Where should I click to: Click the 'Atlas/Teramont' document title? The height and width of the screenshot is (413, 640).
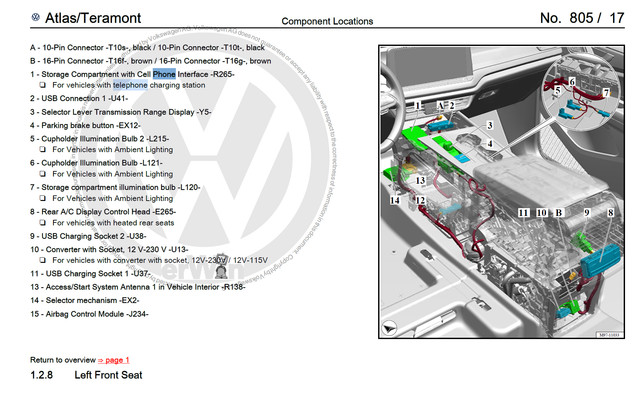coord(93,18)
